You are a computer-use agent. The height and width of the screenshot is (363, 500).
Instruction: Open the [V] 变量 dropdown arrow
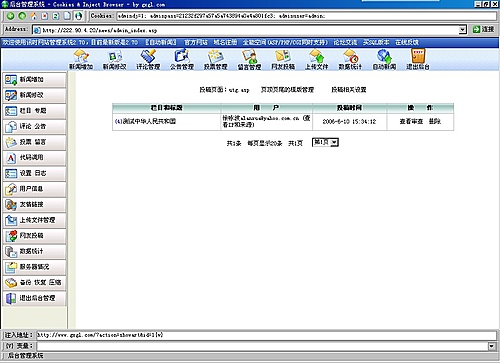[x=492, y=346]
